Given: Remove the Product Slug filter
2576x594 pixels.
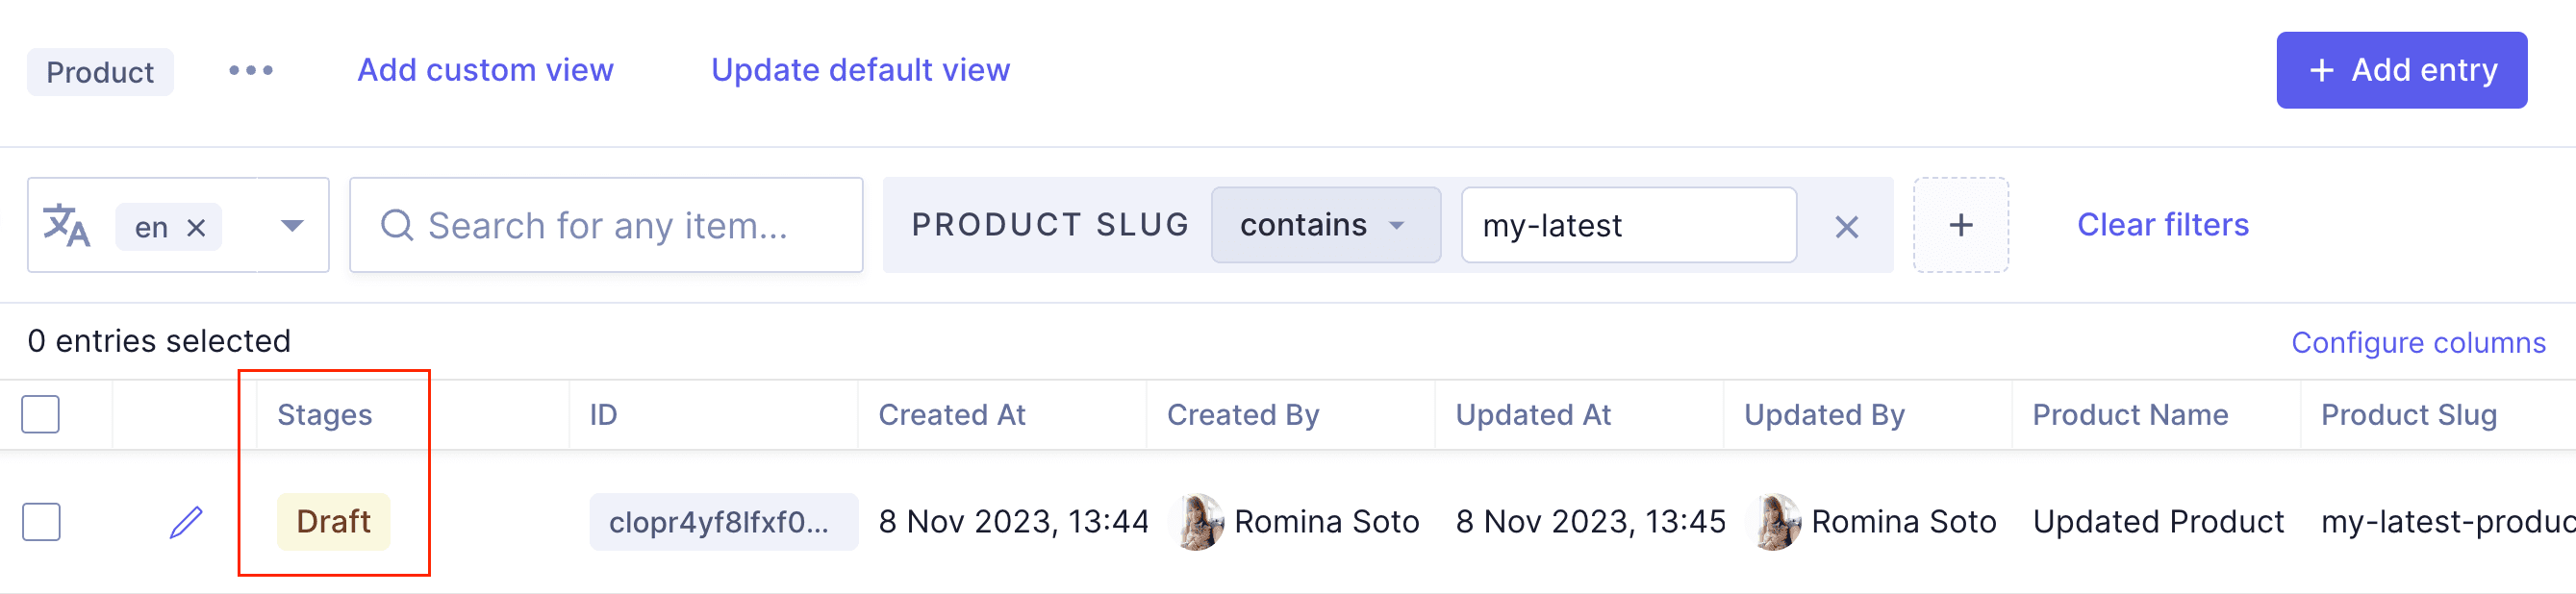Looking at the screenshot, I should point(1846,227).
